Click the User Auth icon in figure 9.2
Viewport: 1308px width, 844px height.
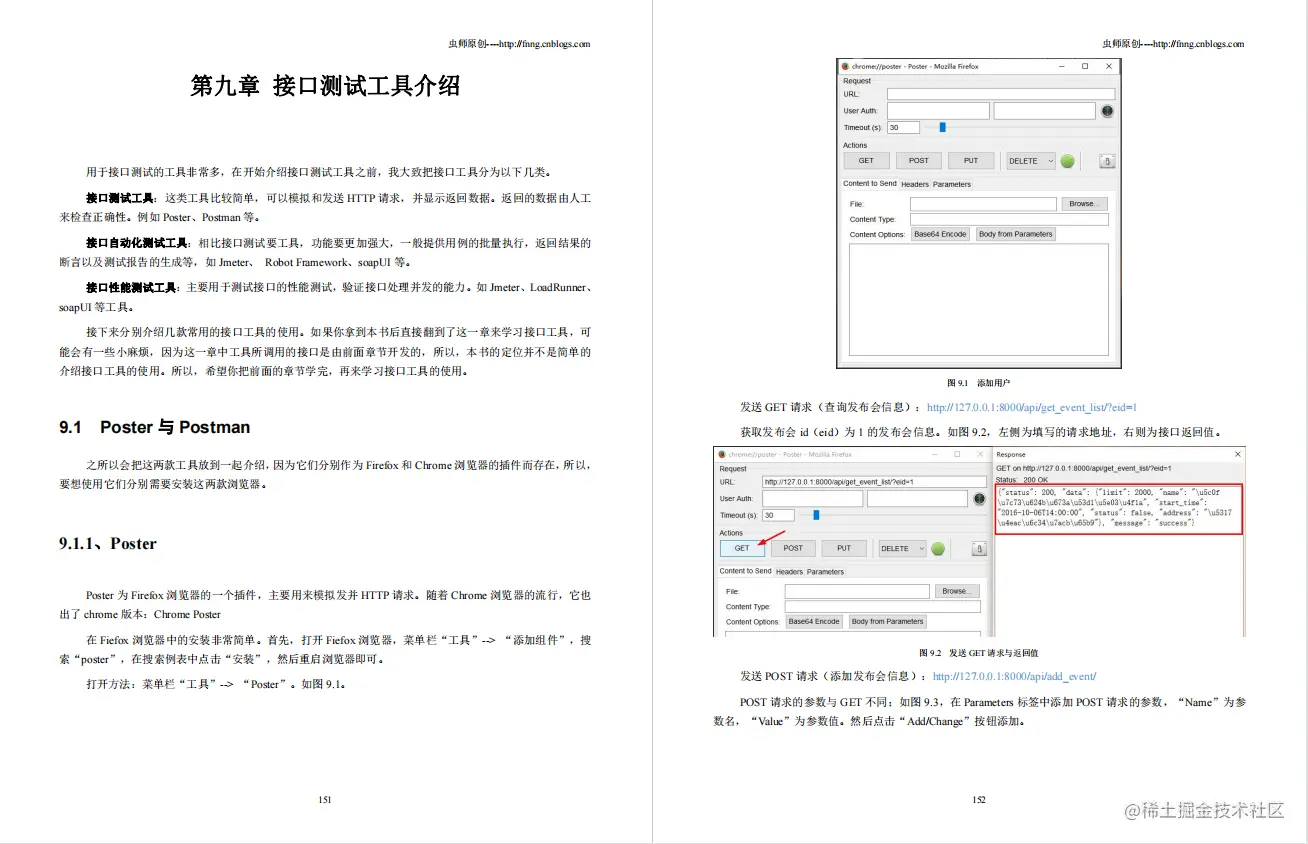pyautogui.click(x=979, y=499)
